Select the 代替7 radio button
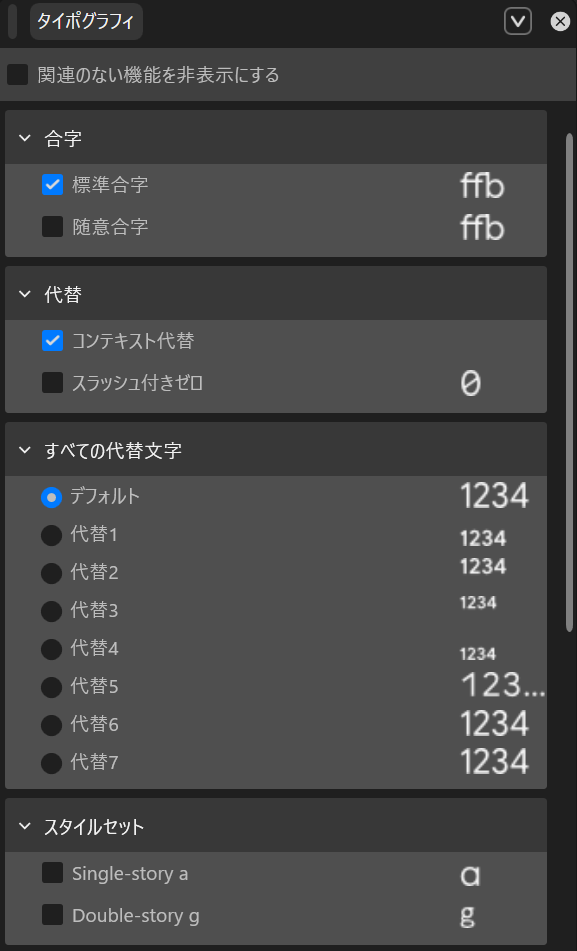Screen dimensions: 577x951 tap(50, 761)
